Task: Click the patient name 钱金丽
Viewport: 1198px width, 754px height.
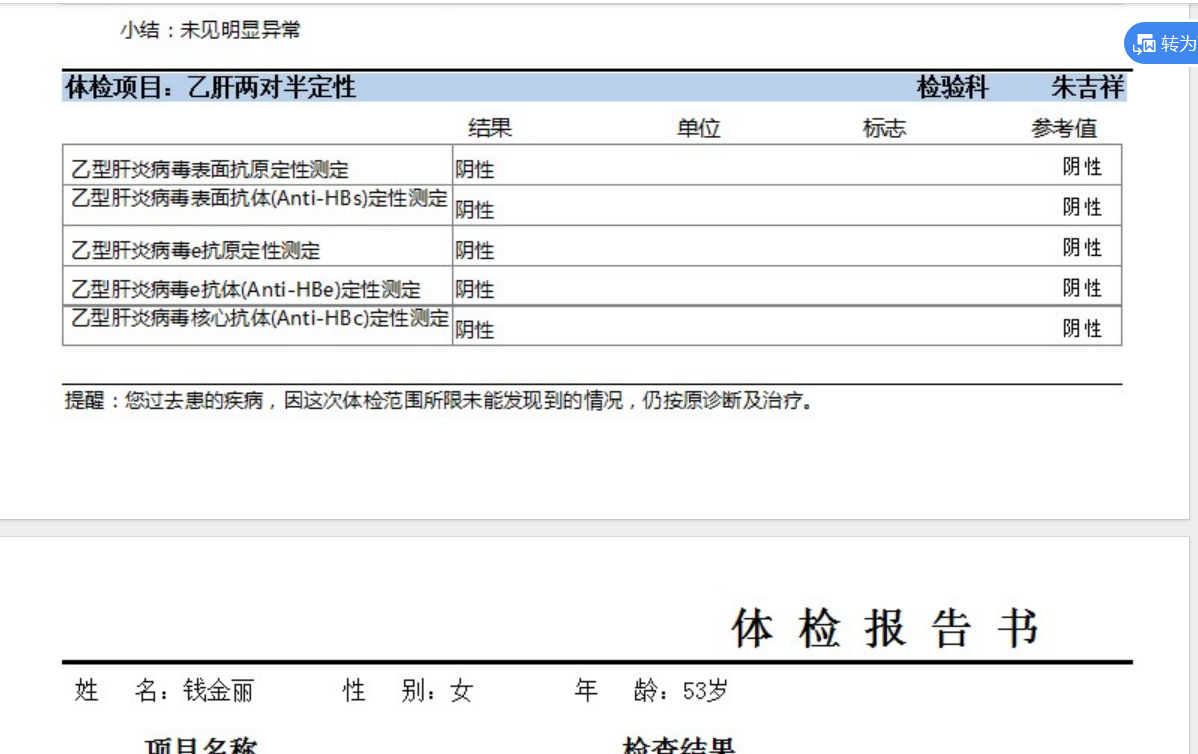Action: 218,691
